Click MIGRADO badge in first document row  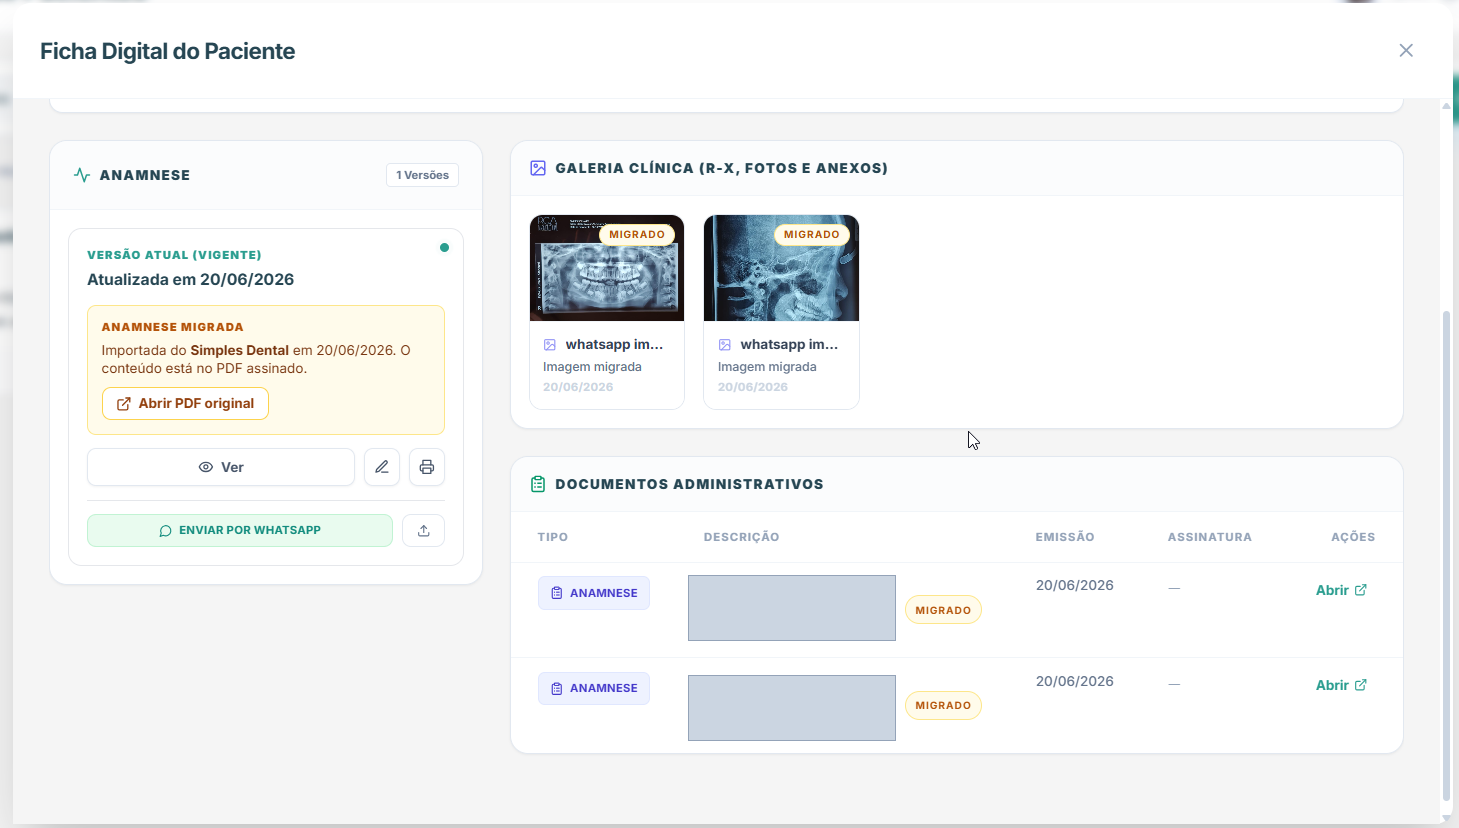pyautogui.click(x=943, y=610)
